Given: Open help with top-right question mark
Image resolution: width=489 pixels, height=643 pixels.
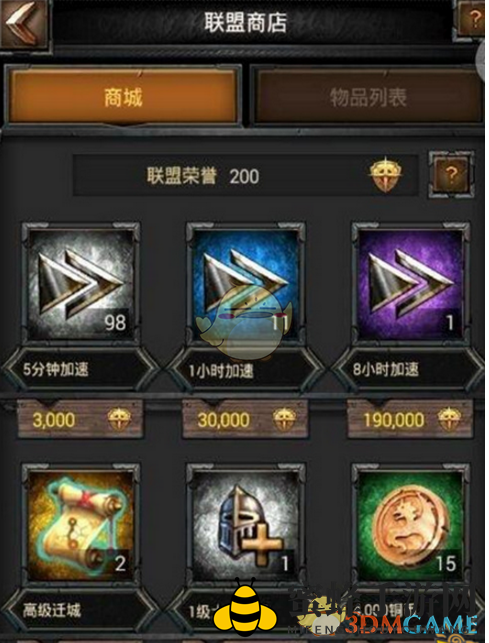Looking at the screenshot, I should (x=472, y=19).
